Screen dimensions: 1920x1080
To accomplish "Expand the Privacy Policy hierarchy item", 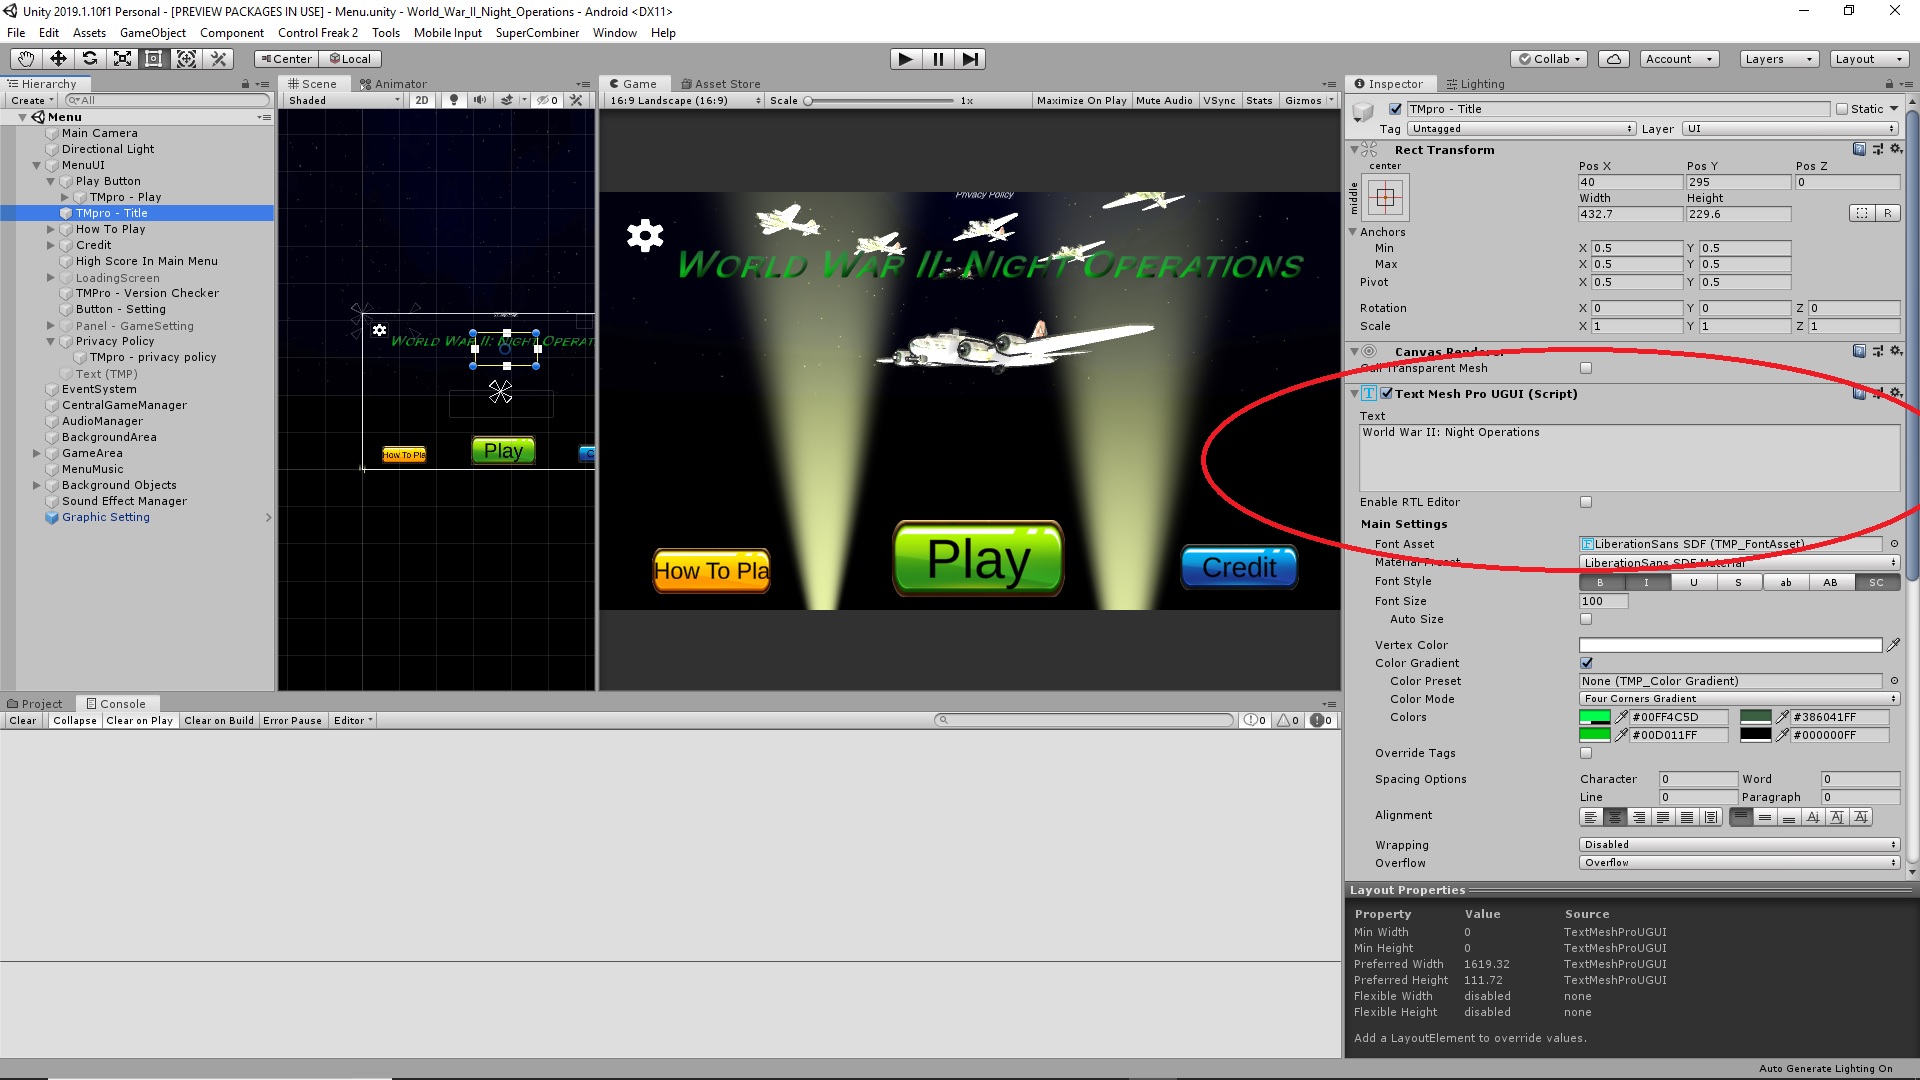I will [50, 341].
